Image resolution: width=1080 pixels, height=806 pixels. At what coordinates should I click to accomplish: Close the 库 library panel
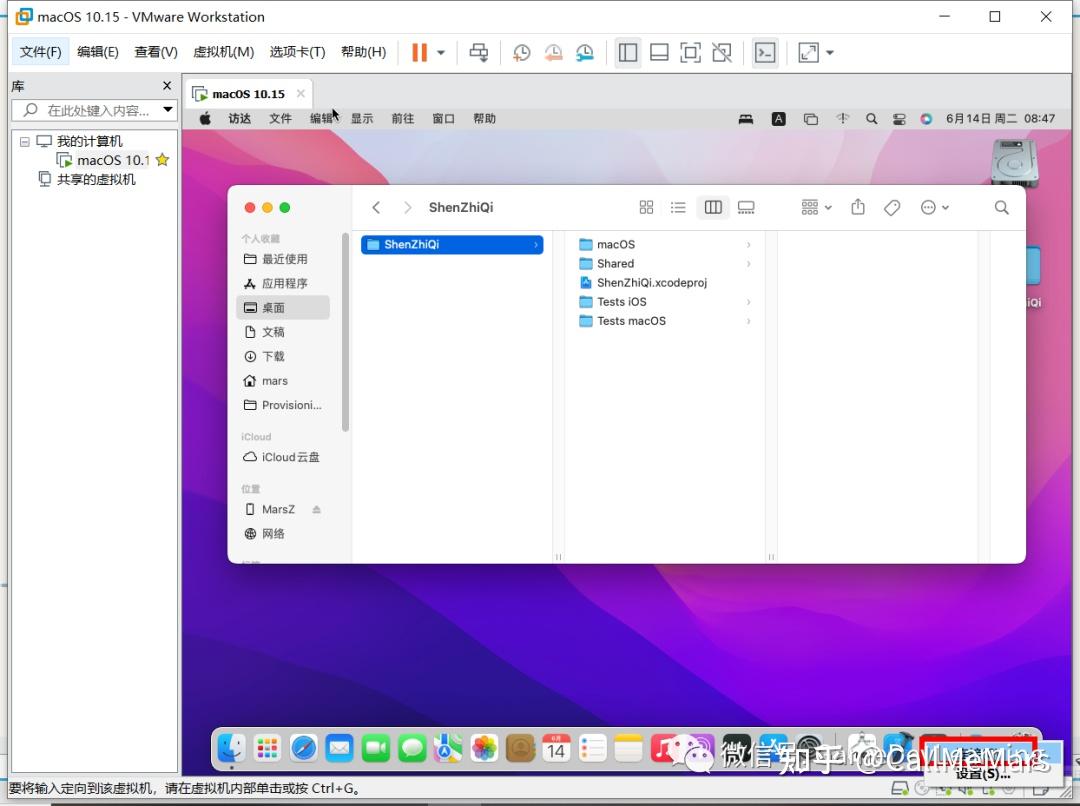coord(167,85)
